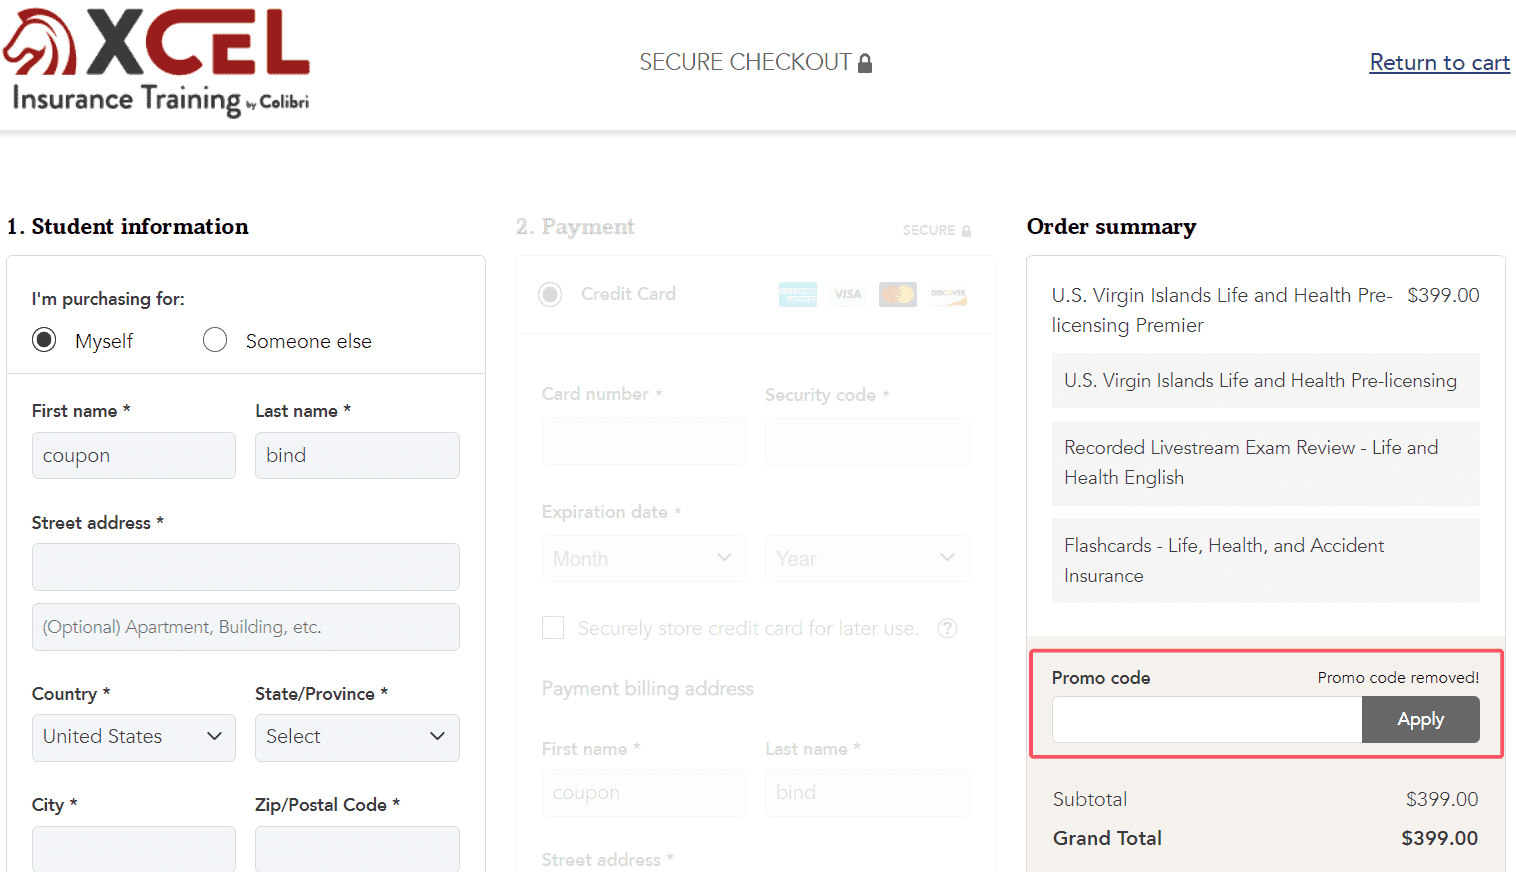
Task: Choose the Someone else radio option
Action: tap(215, 340)
